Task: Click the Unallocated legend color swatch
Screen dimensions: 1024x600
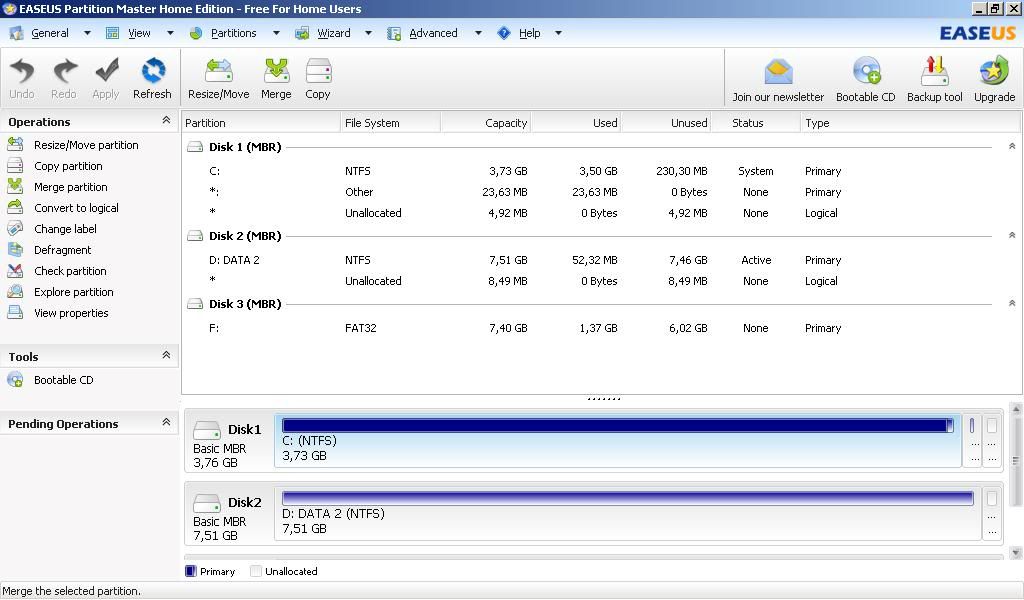Action: [256, 571]
